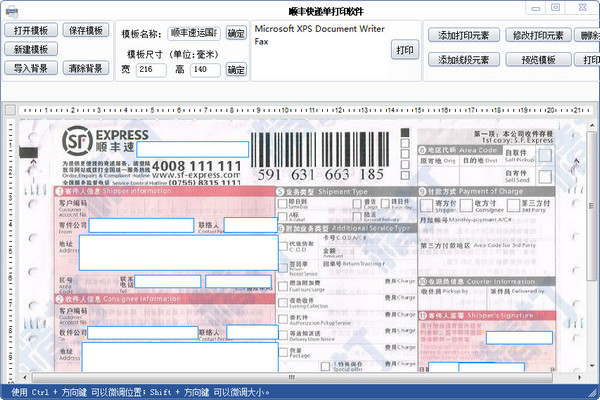Click the horizontal scrollbar right arrow
This screenshot has width=600, height=400.
tap(580, 377)
